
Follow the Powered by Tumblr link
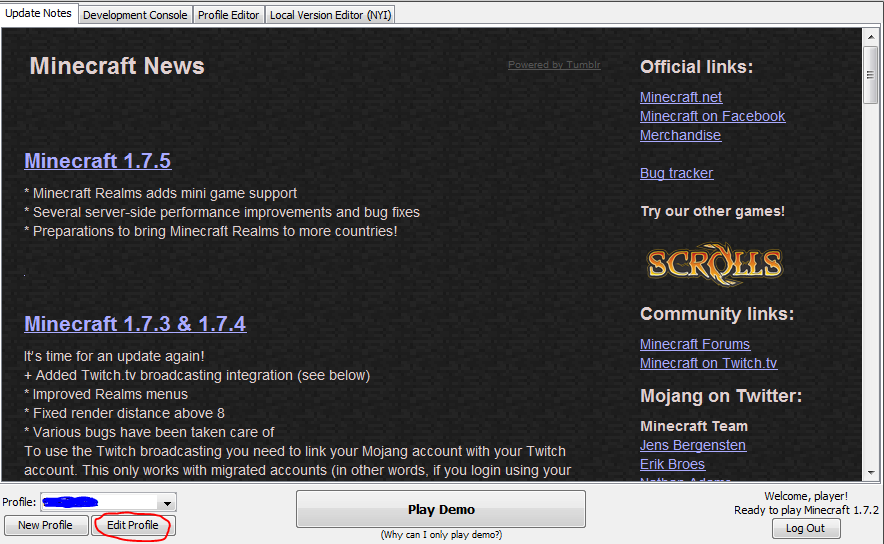[x=554, y=65]
